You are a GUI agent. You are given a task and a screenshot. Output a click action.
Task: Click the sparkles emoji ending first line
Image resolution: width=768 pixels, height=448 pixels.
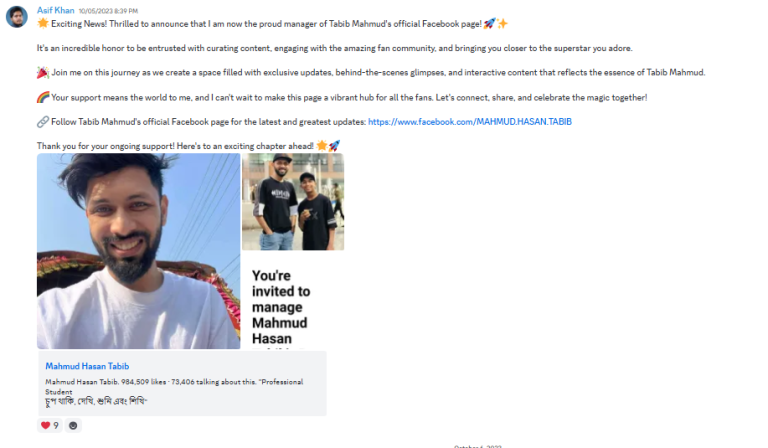pyautogui.click(x=502, y=23)
